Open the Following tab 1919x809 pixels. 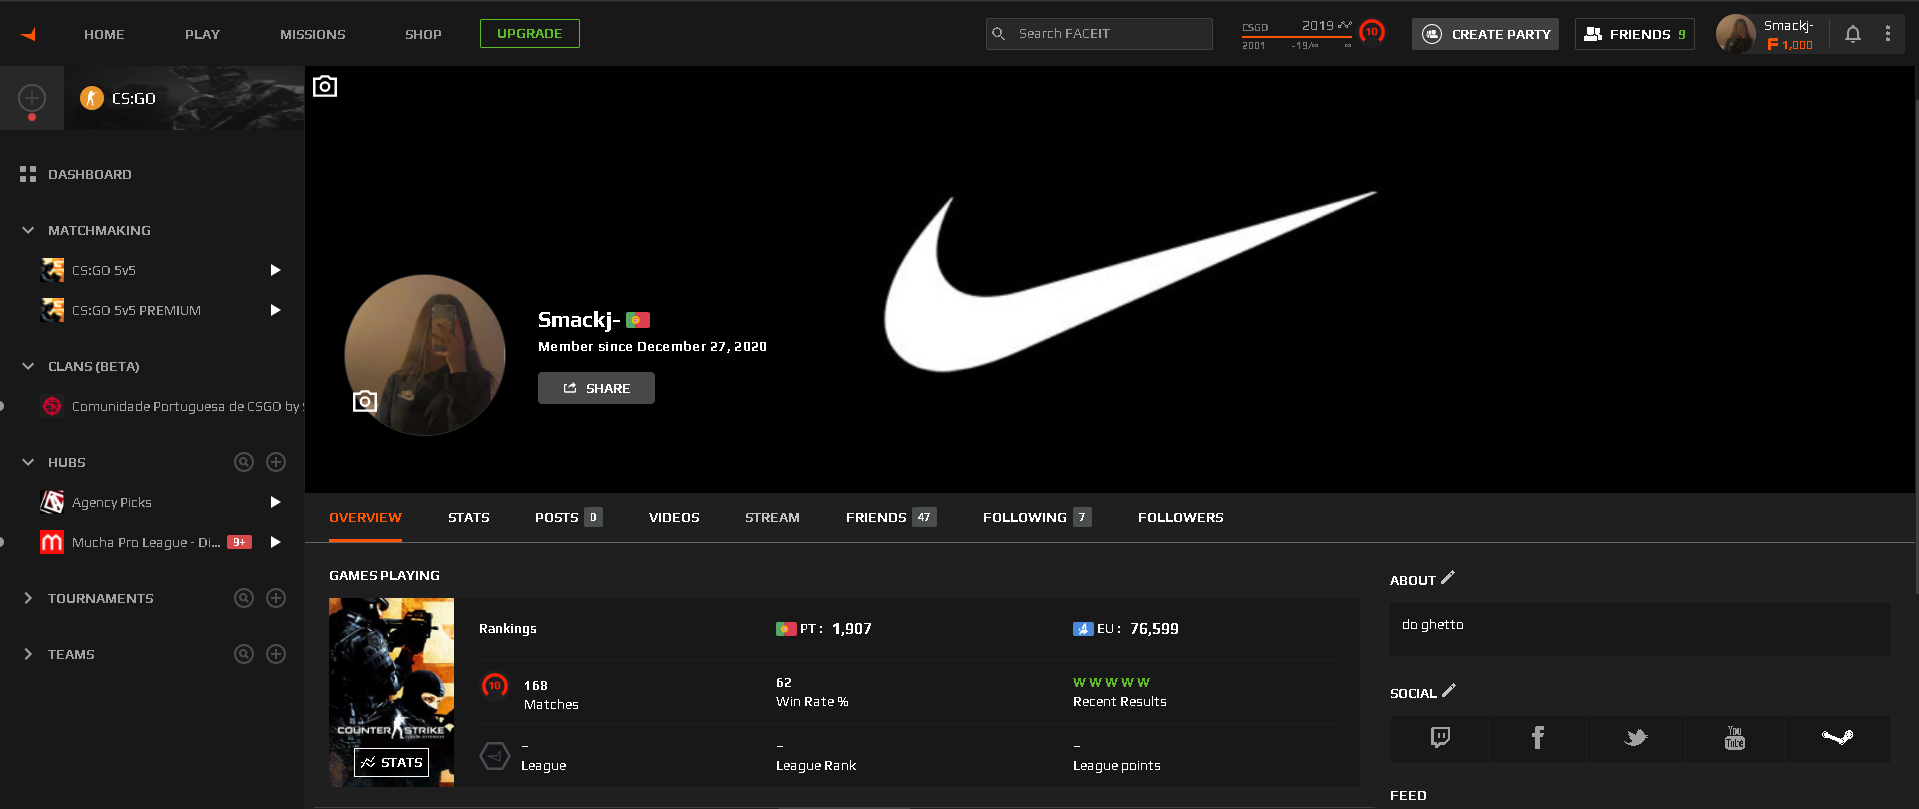(1037, 517)
